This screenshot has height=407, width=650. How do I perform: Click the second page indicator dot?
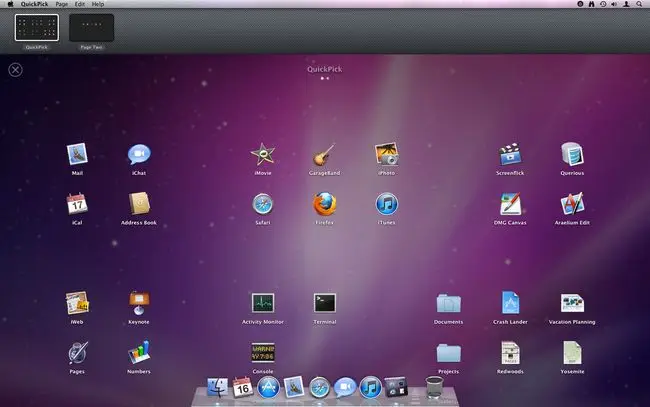point(327,78)
